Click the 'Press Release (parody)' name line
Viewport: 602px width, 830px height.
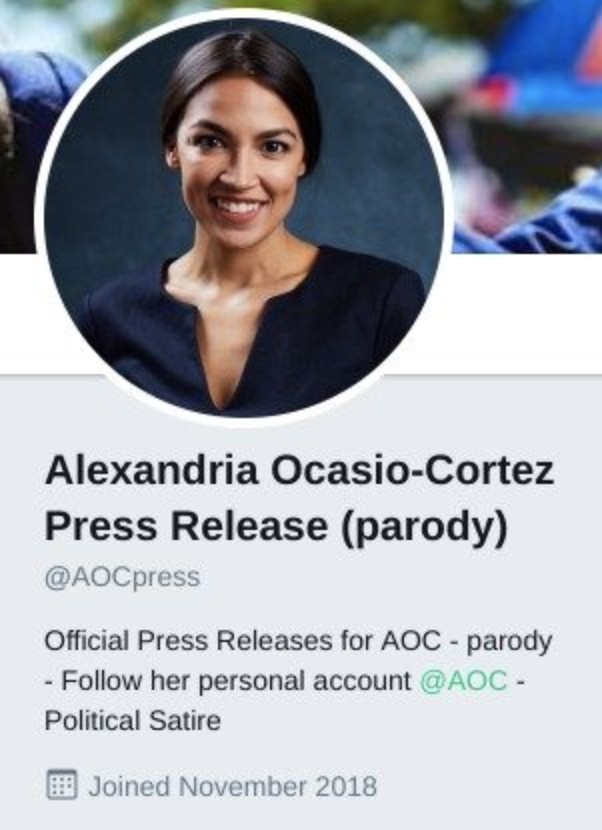(x=276, y=527)
